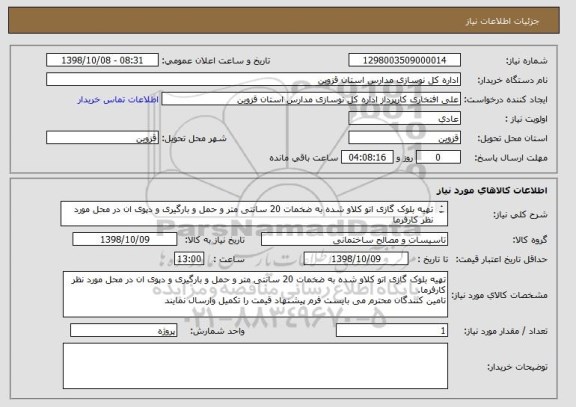Screen dimensions: 576x407
Task: Click the header title جزئیات اطلاعات نیاز
Action: (503, 21)
